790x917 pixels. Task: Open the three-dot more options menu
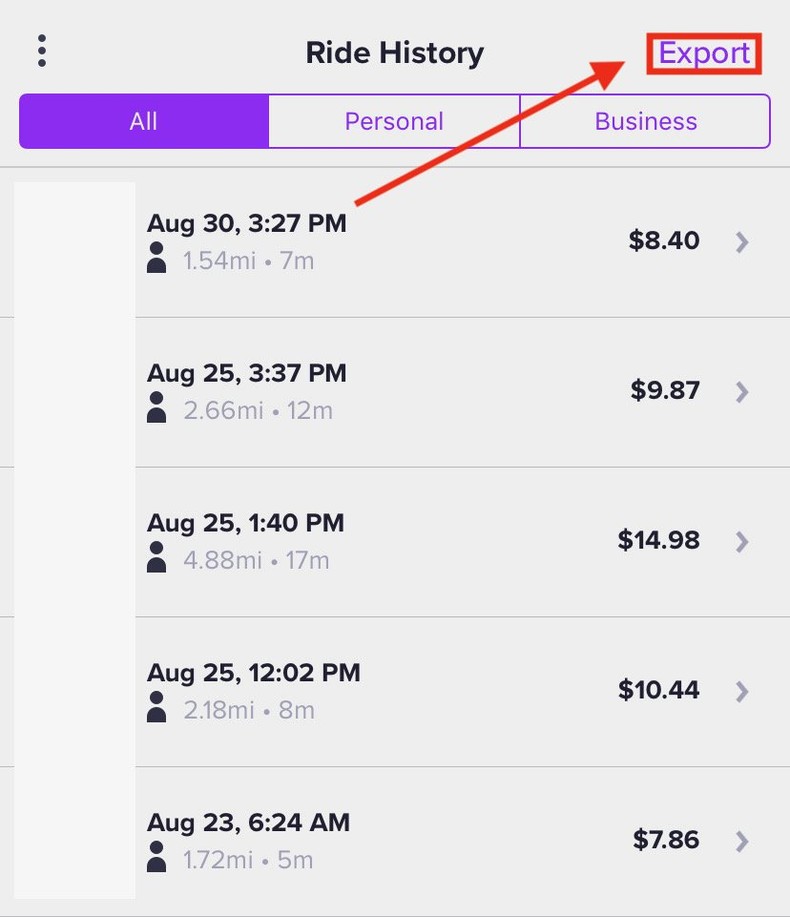coord(41,51)
